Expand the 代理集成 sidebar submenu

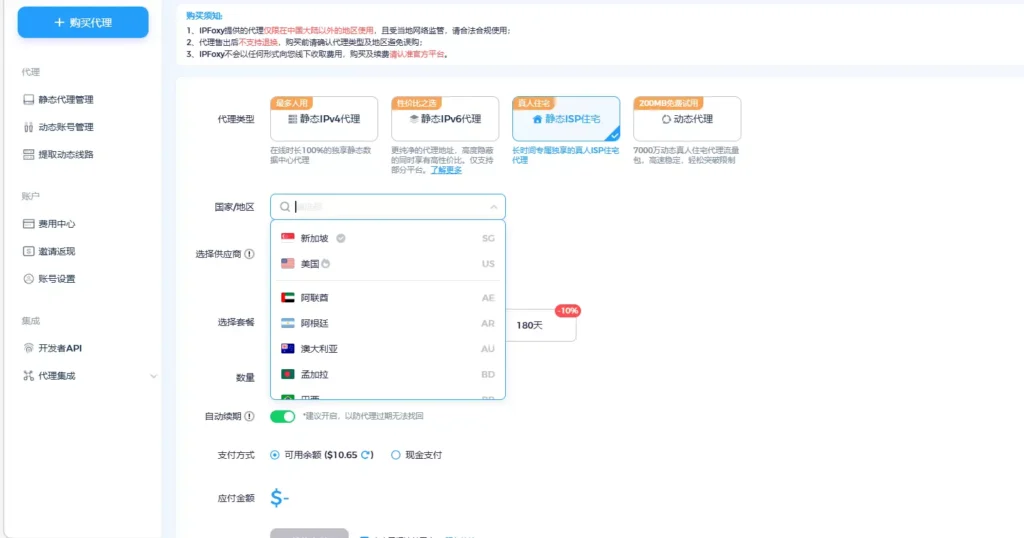153,376
